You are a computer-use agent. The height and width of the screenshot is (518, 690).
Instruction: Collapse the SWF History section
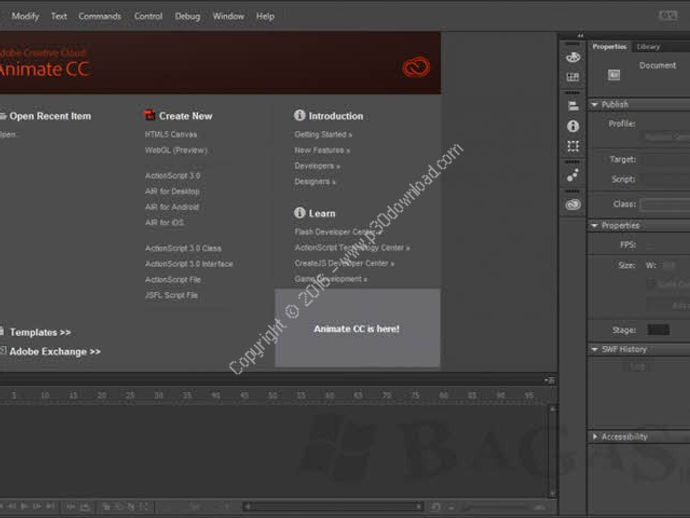pos(595,349)
